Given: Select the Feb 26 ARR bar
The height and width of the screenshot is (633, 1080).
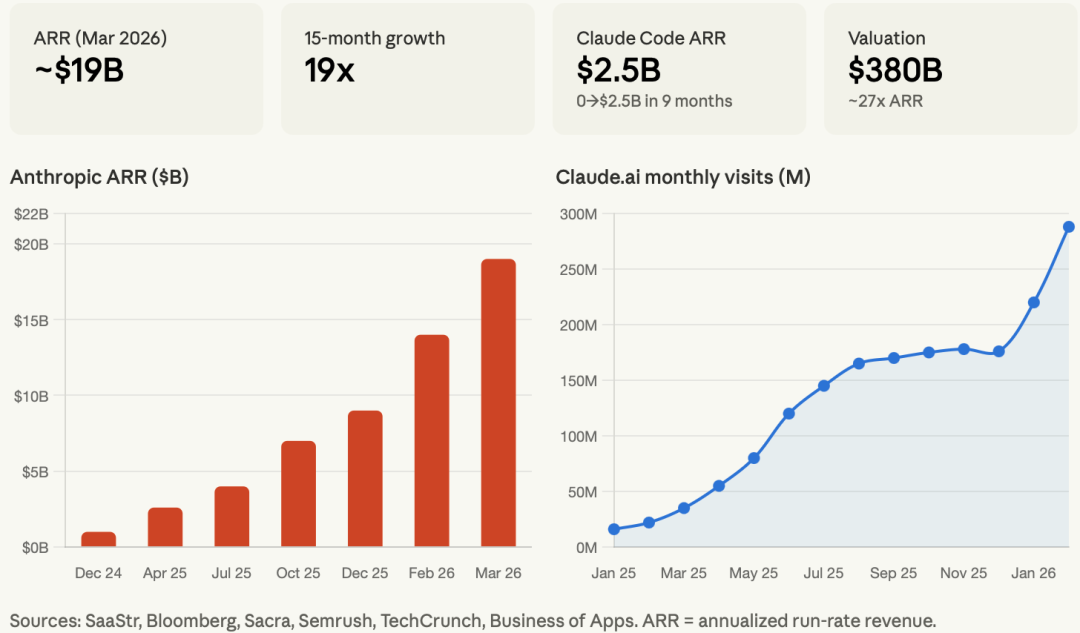Looking at the screenshot, I should pos(431,441).
